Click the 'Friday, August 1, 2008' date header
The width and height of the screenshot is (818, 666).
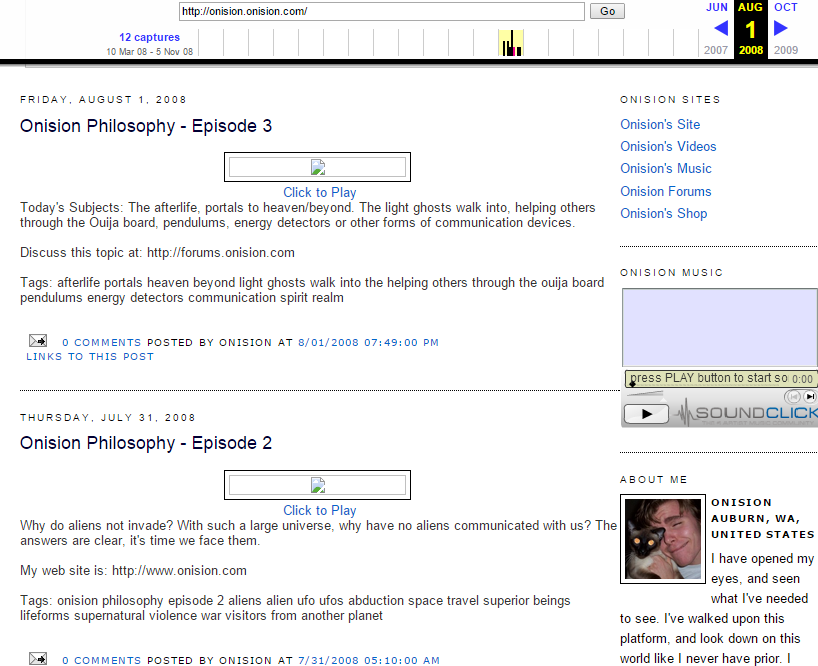click(x=103, y=100)
